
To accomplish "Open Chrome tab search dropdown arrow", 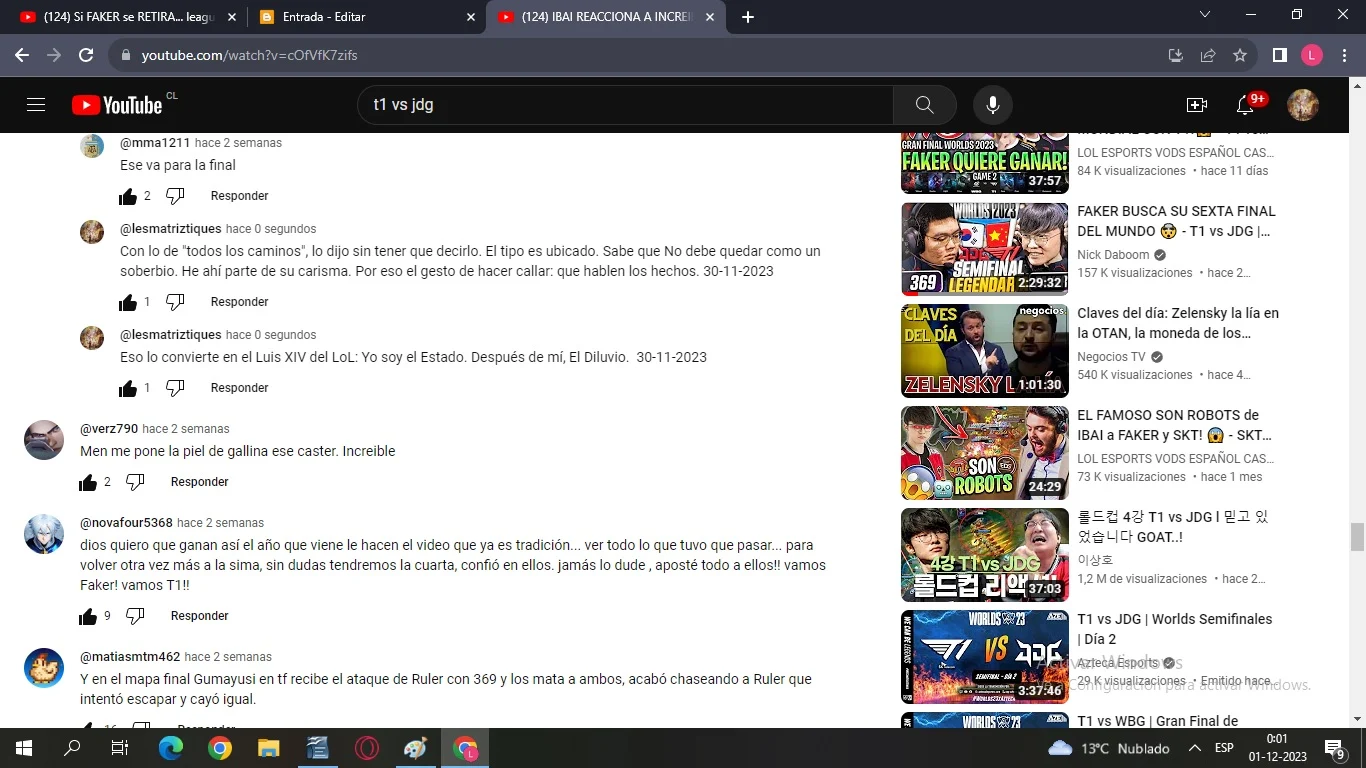I will coord(1205,15).
